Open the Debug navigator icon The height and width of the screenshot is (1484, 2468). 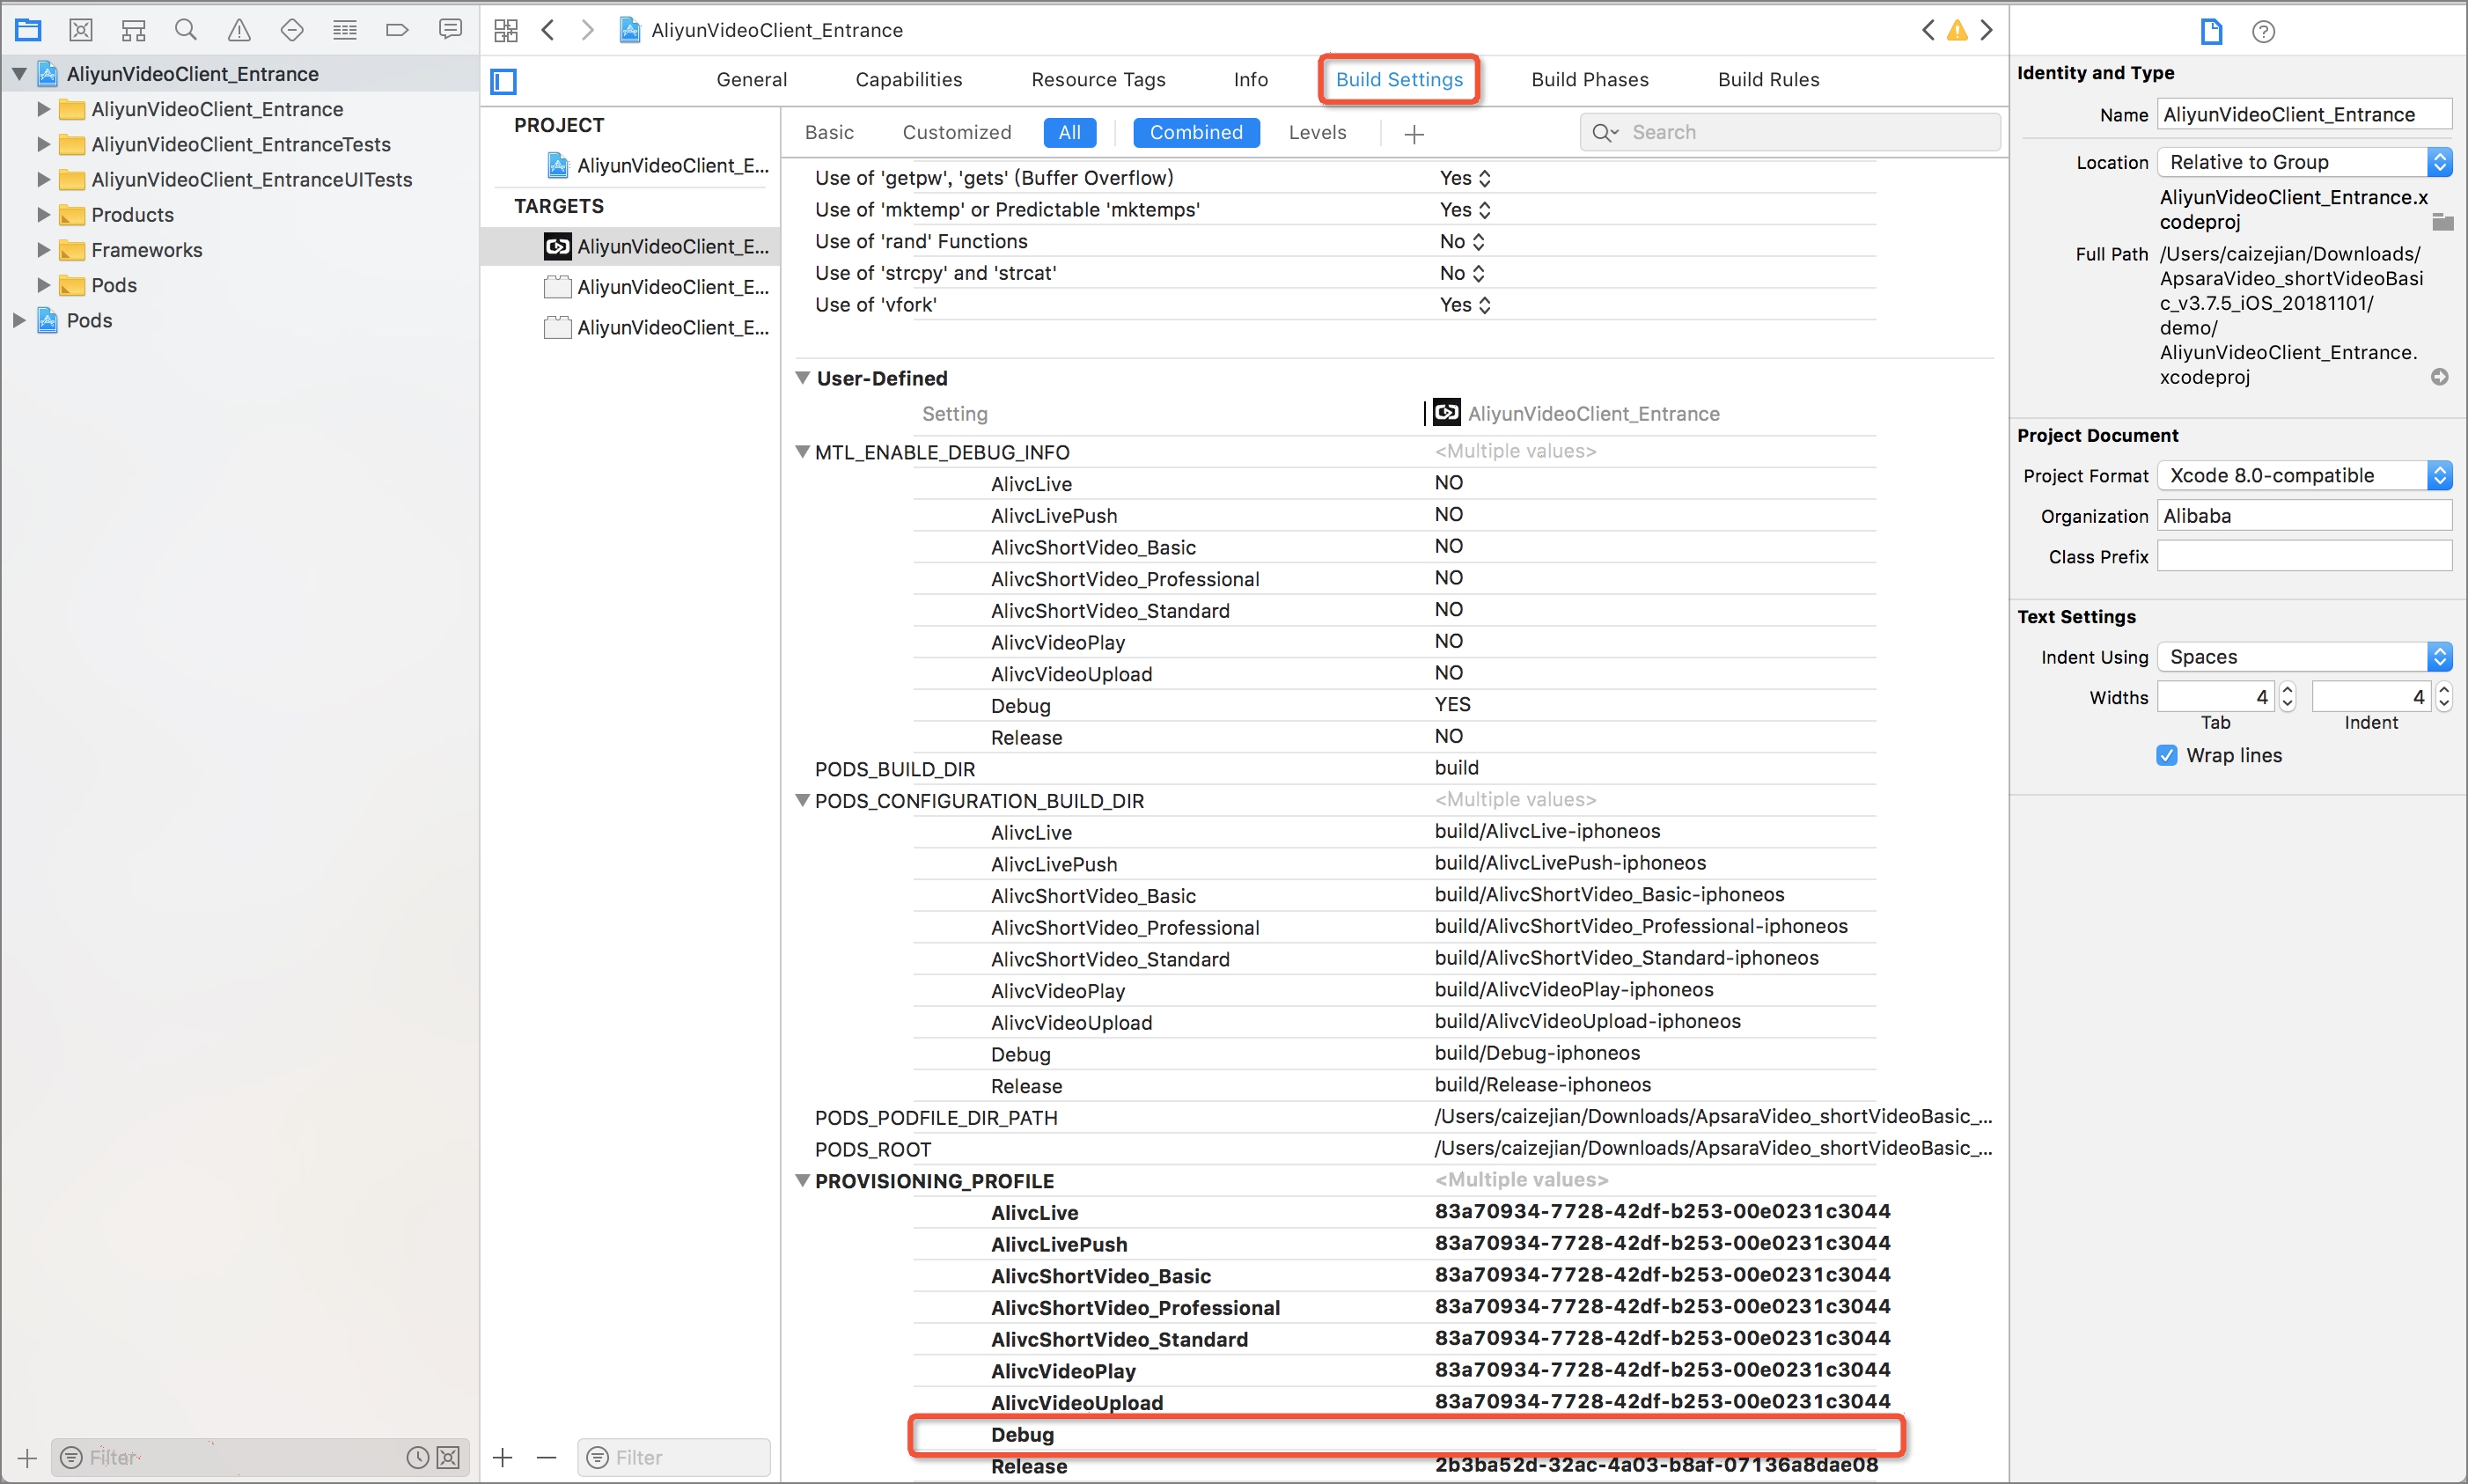click(345, 30)
